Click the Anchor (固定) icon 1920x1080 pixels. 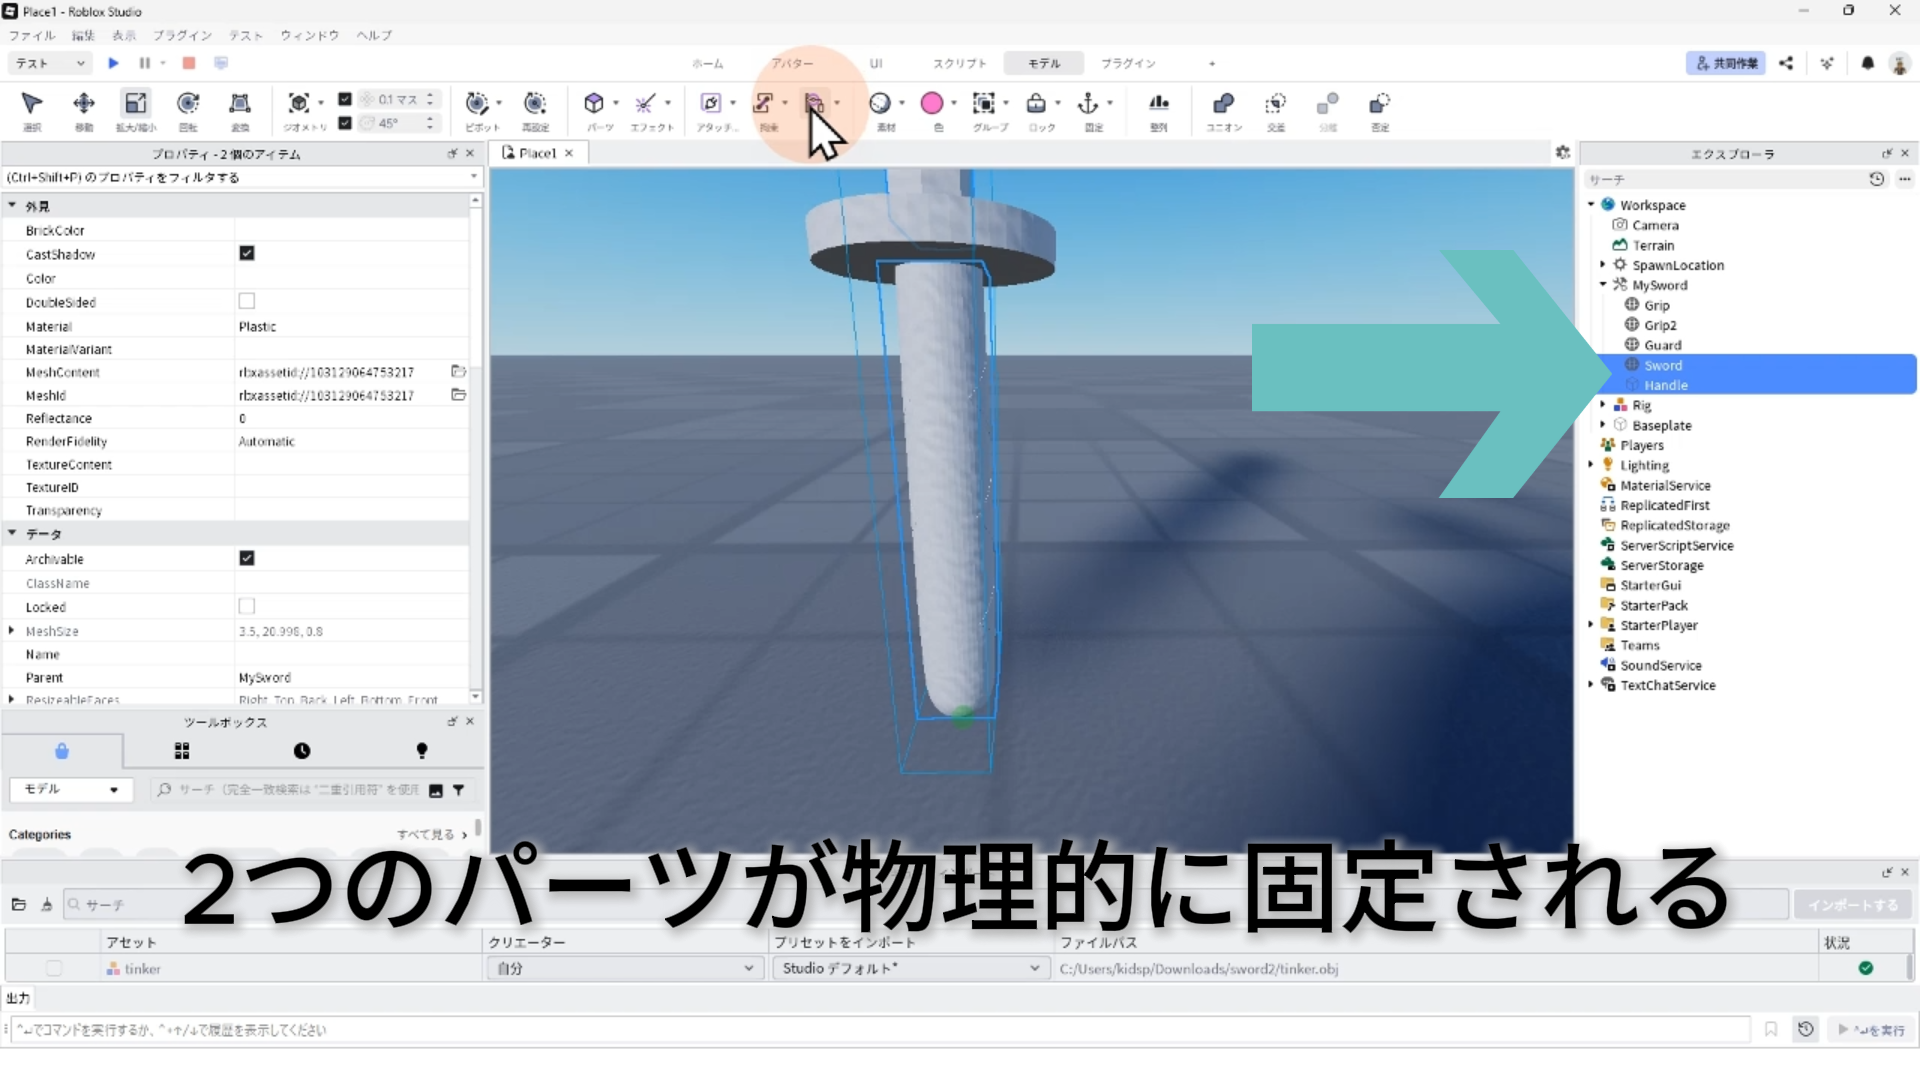pos(1088,104)
